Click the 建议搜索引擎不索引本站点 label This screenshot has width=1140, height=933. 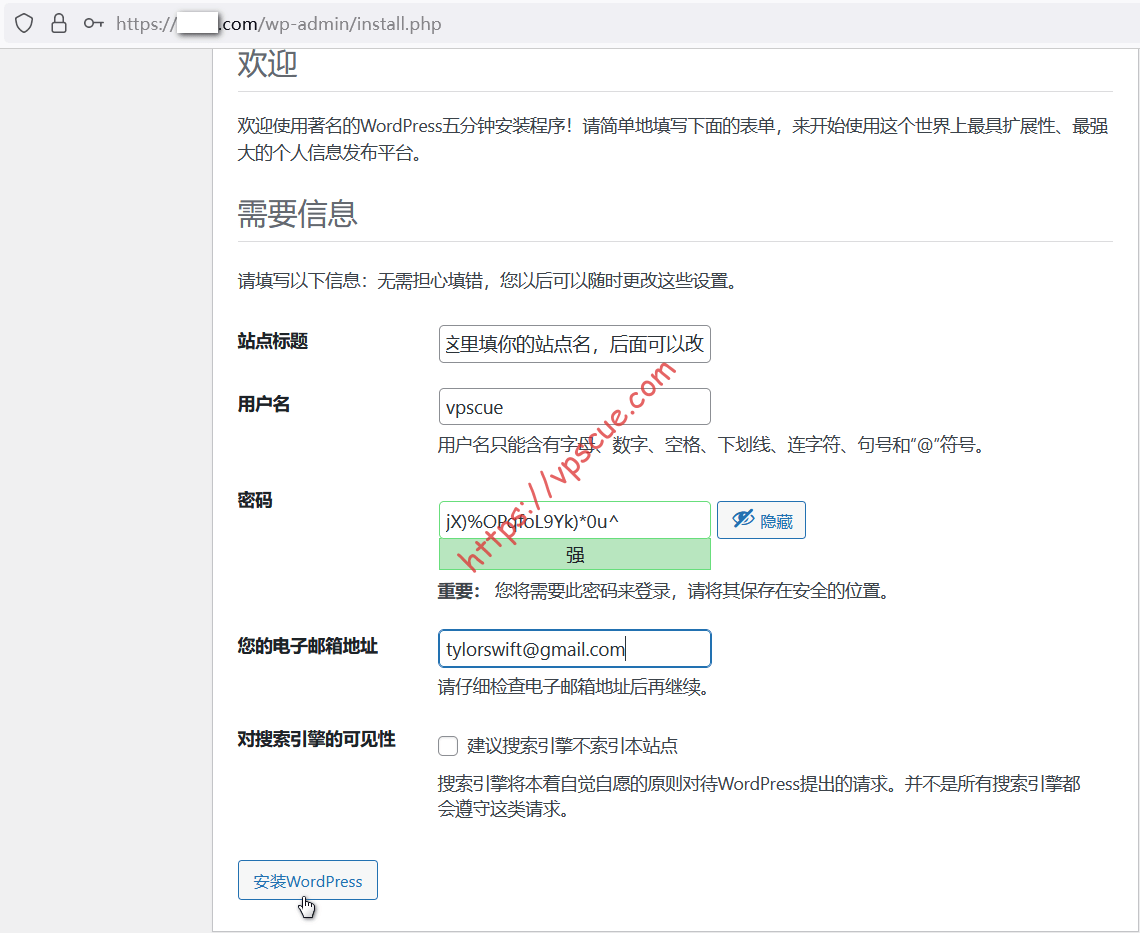click(x=572, y=746)
